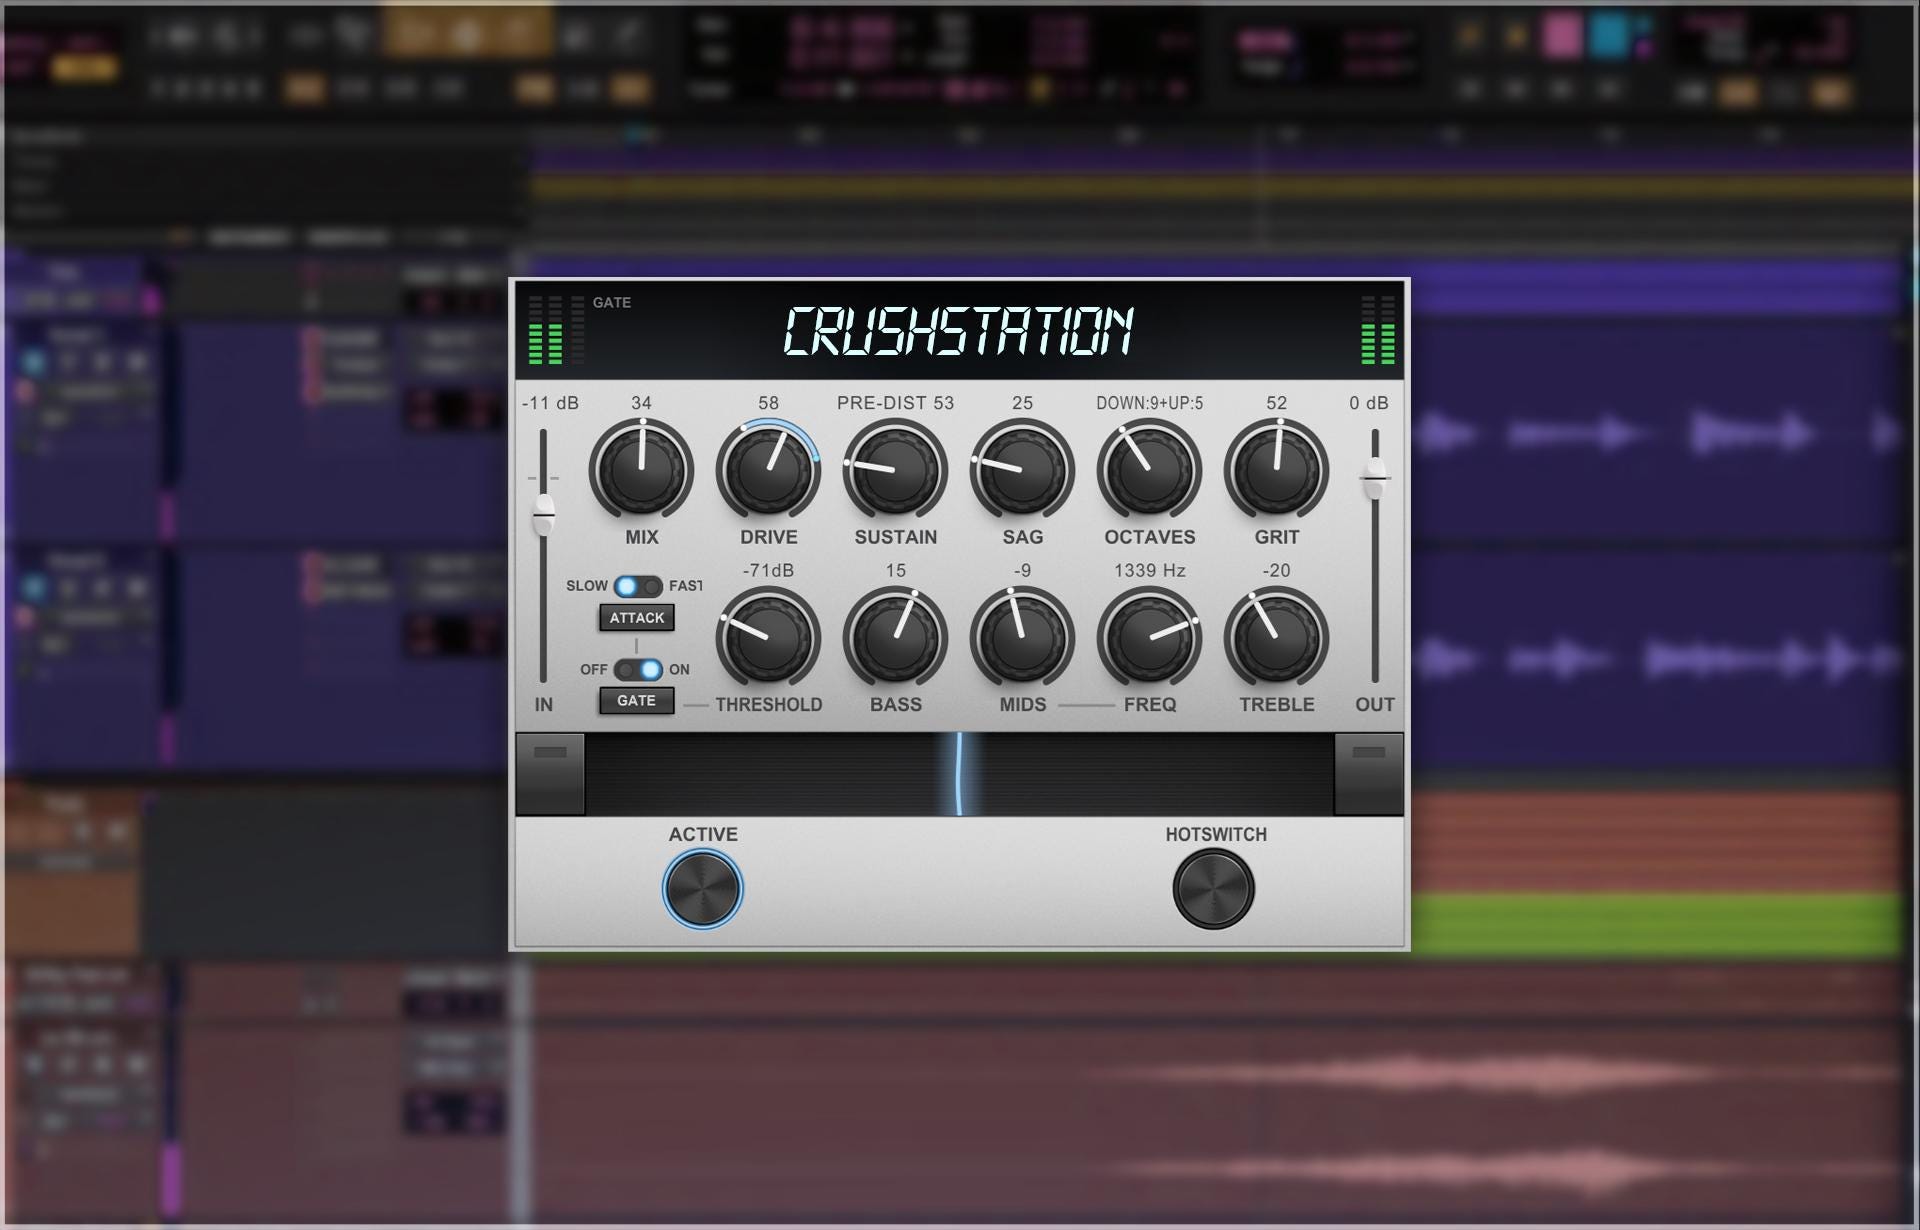The height and width of the screenshot is (1230, 1920).
Task: Click the left ribbon end button
Action: 550,774
